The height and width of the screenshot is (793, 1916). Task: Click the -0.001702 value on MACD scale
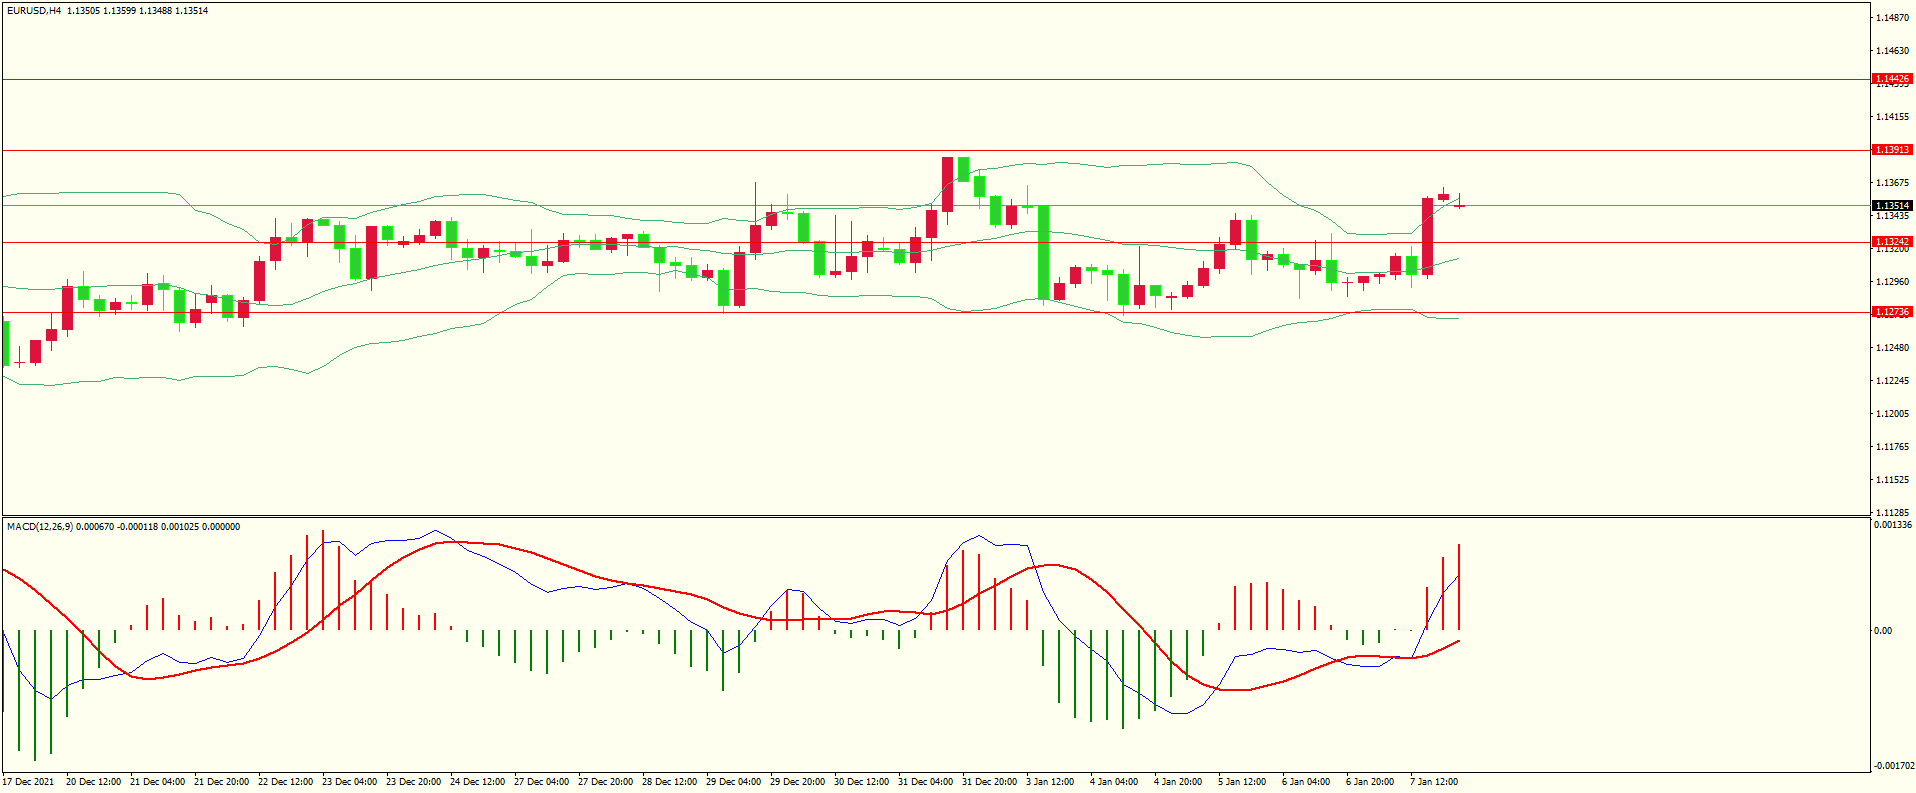(1893, 766)
